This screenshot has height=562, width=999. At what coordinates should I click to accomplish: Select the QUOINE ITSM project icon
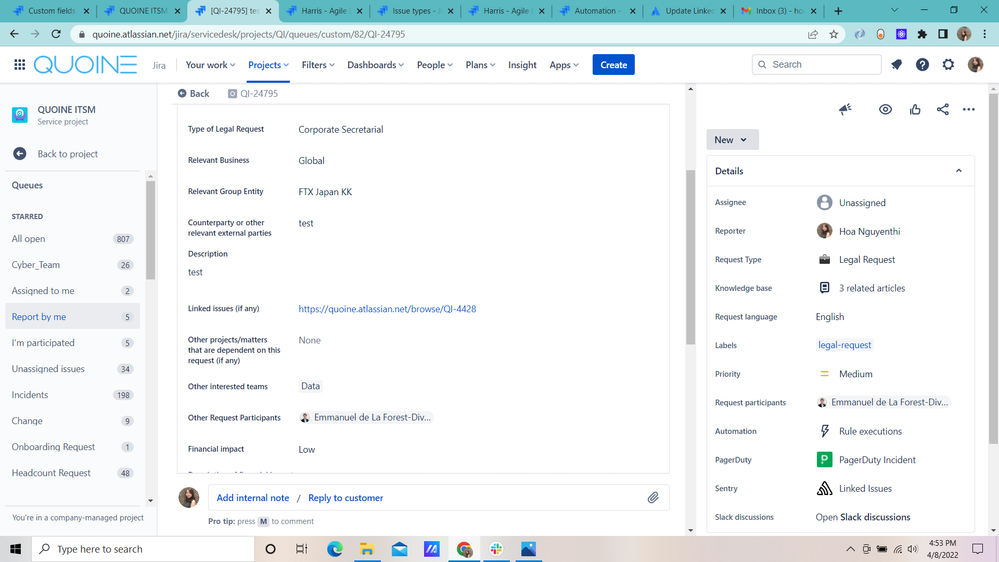pos(20,115)
